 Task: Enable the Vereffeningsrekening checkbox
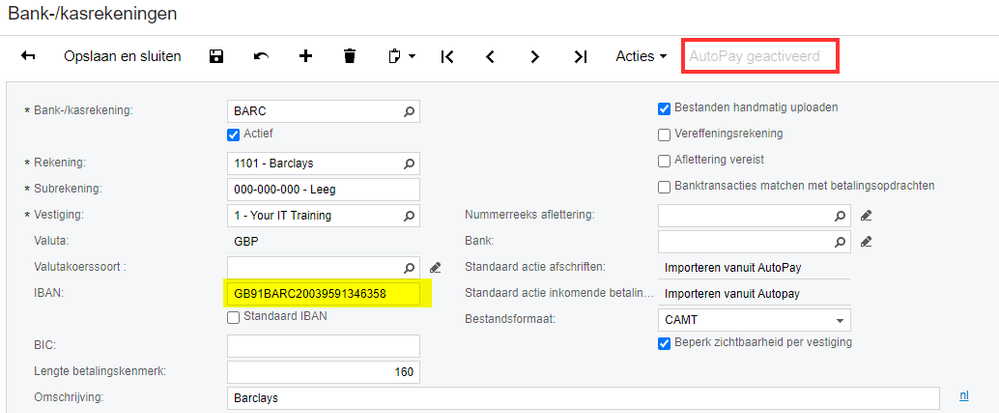pyautogui.click(x=664, y=134)
